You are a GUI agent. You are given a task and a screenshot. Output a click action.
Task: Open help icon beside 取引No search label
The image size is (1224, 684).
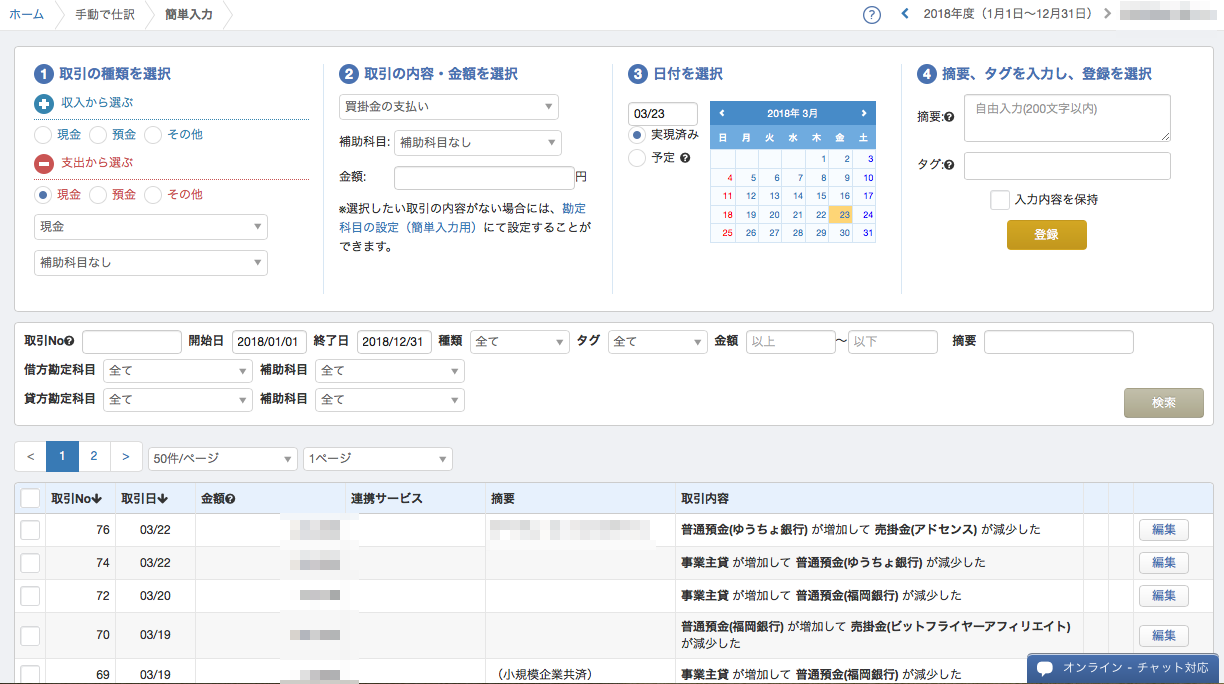69,342
